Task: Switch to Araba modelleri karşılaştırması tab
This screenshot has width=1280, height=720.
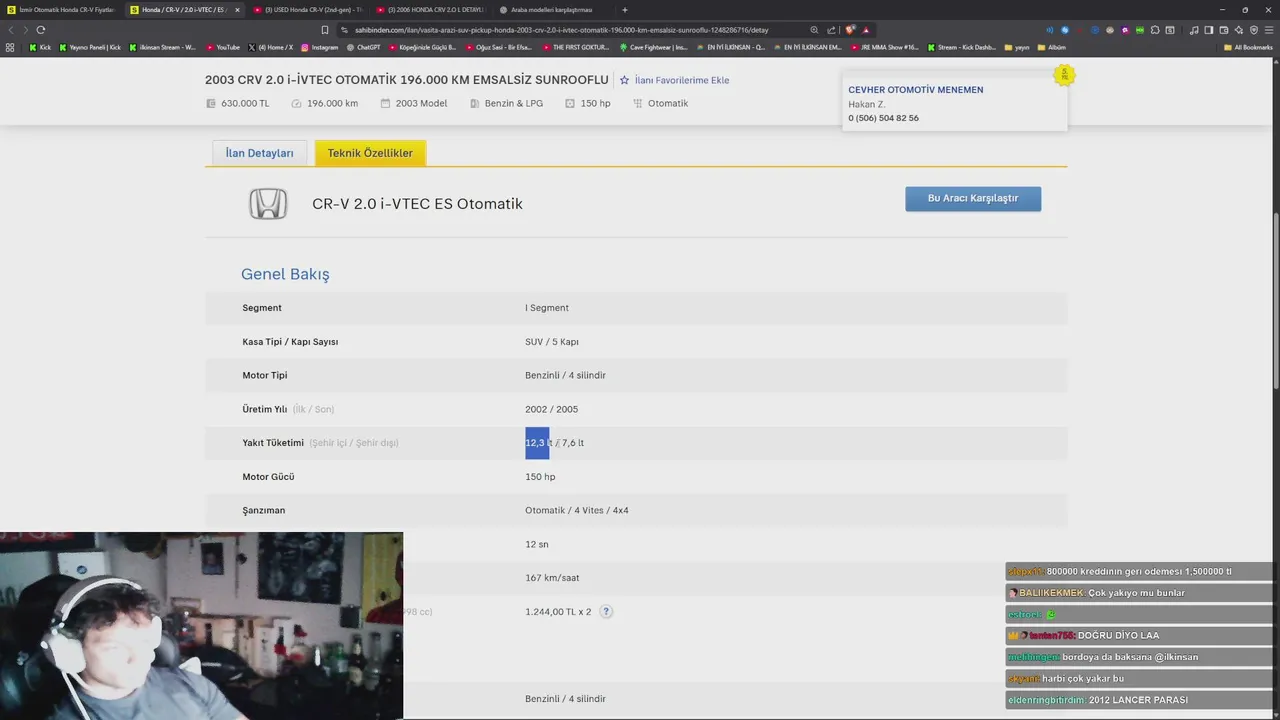Action: 552,10
